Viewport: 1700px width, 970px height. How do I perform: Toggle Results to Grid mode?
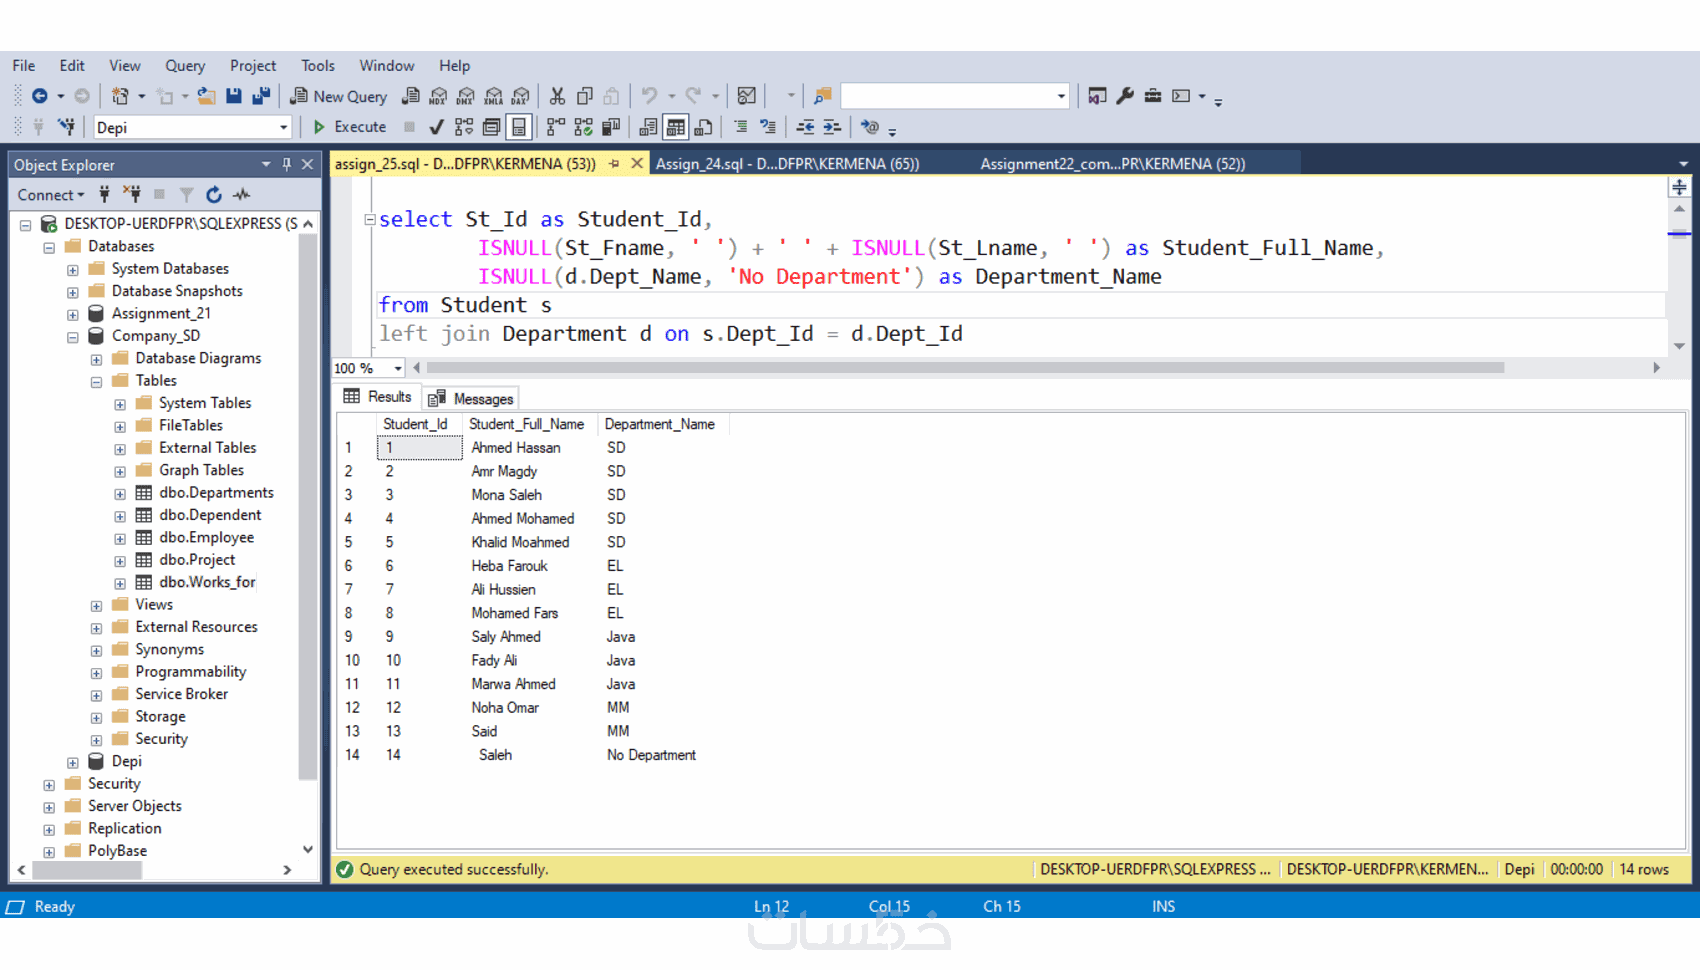676,127
